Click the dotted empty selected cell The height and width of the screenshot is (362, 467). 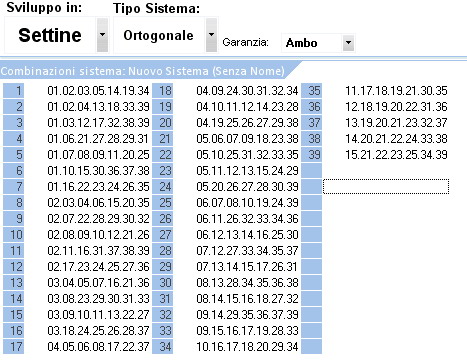coord(386,187)
